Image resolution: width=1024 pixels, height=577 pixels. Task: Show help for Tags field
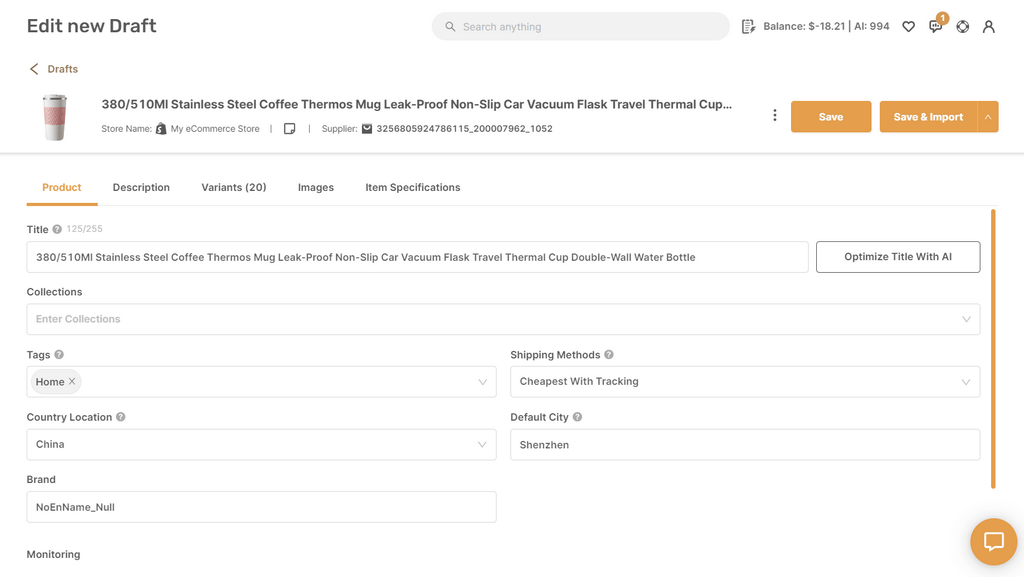click(x=59, y=354)
